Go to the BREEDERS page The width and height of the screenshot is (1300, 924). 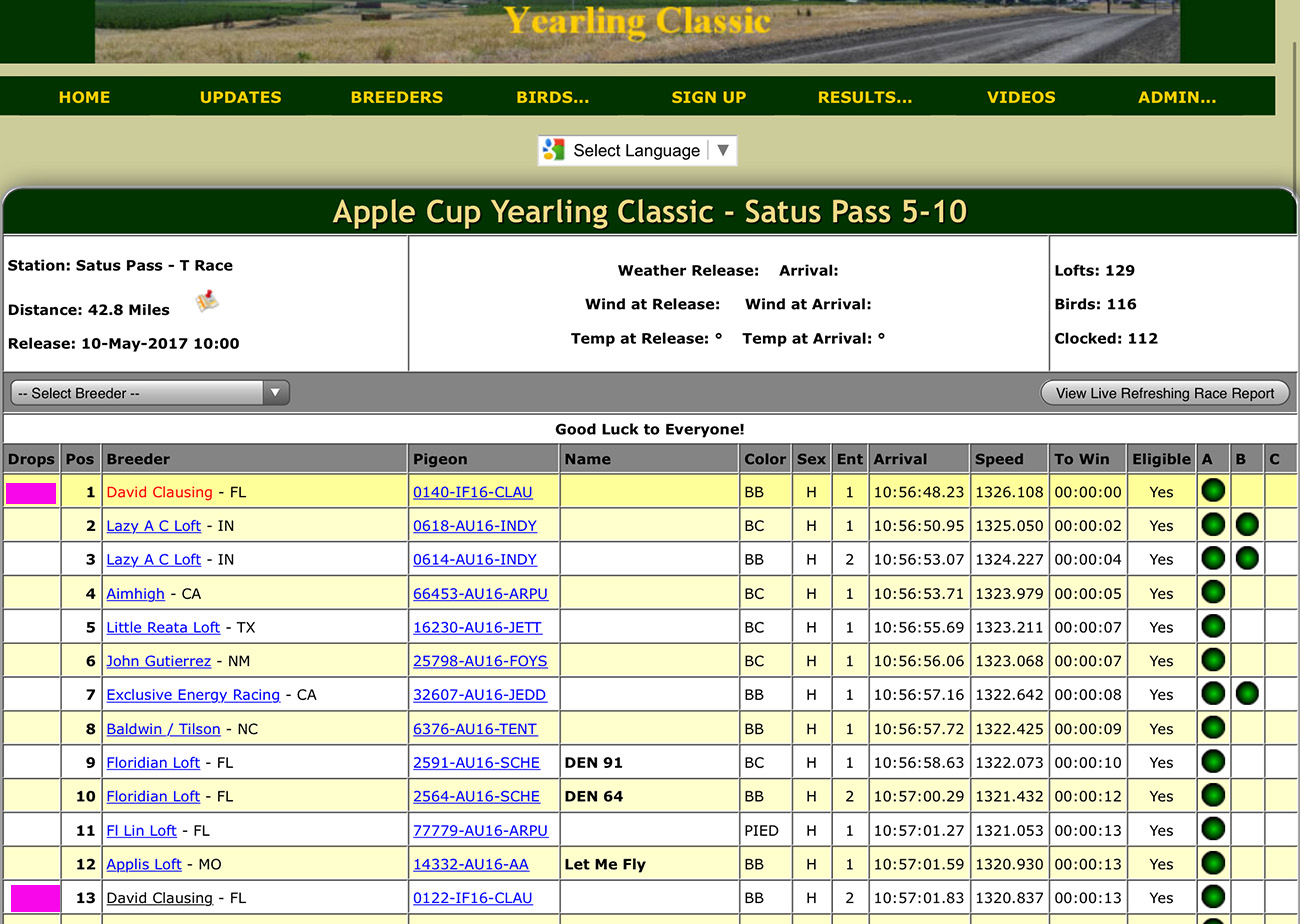[x=396, y=97]
